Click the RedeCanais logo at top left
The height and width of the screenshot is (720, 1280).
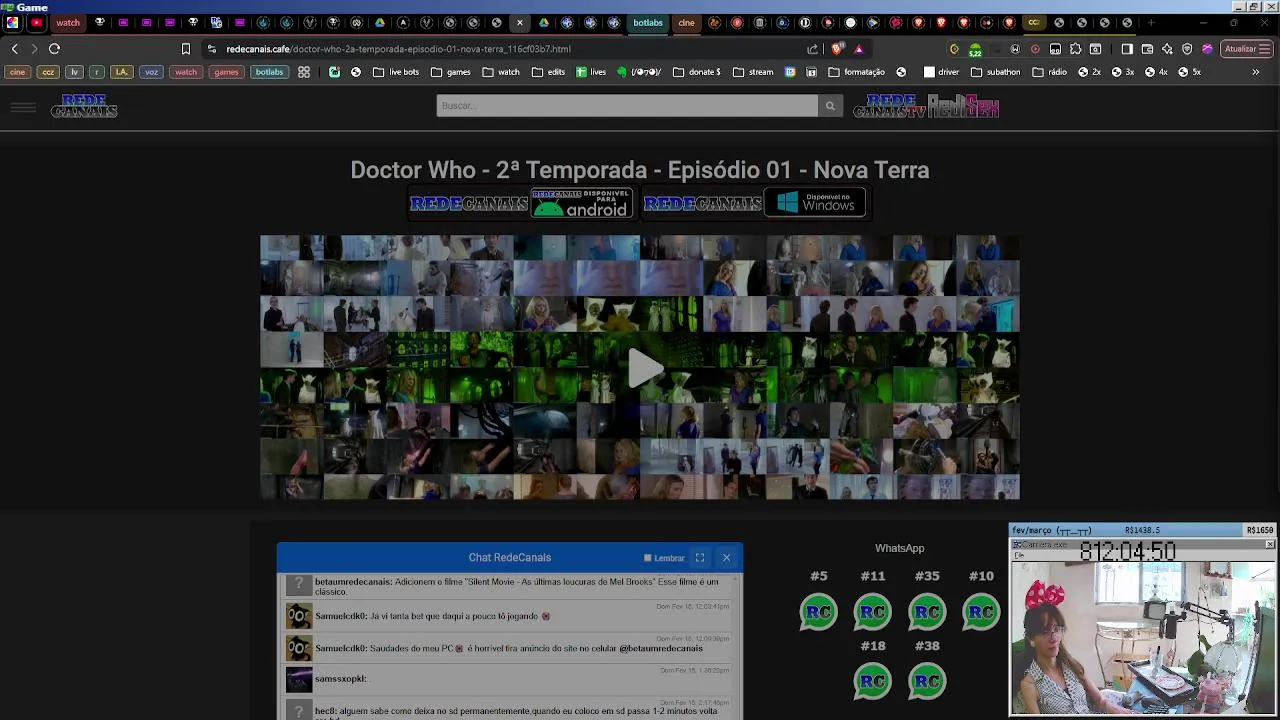click(84, 106)
